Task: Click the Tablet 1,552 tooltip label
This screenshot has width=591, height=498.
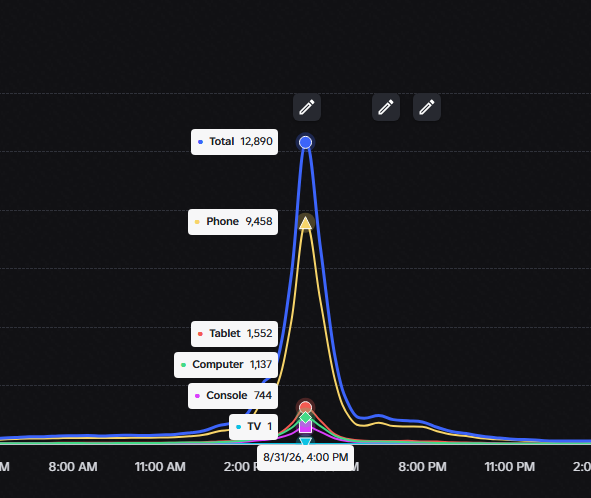Action: click(234, 334)
